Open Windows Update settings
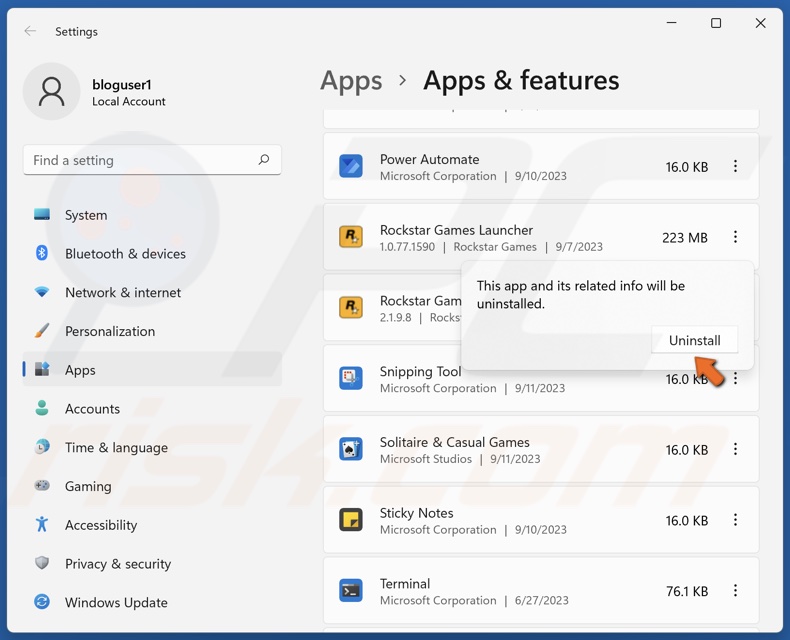 (152, 602)
